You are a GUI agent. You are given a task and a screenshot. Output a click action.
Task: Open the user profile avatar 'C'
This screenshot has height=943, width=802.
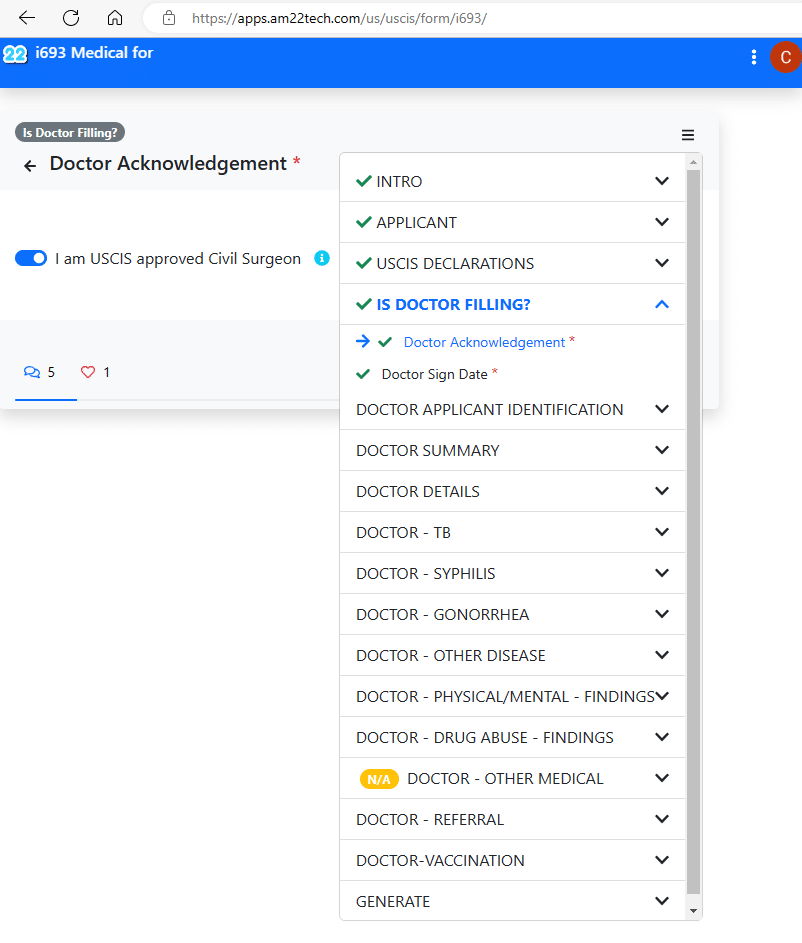(785, 58)
